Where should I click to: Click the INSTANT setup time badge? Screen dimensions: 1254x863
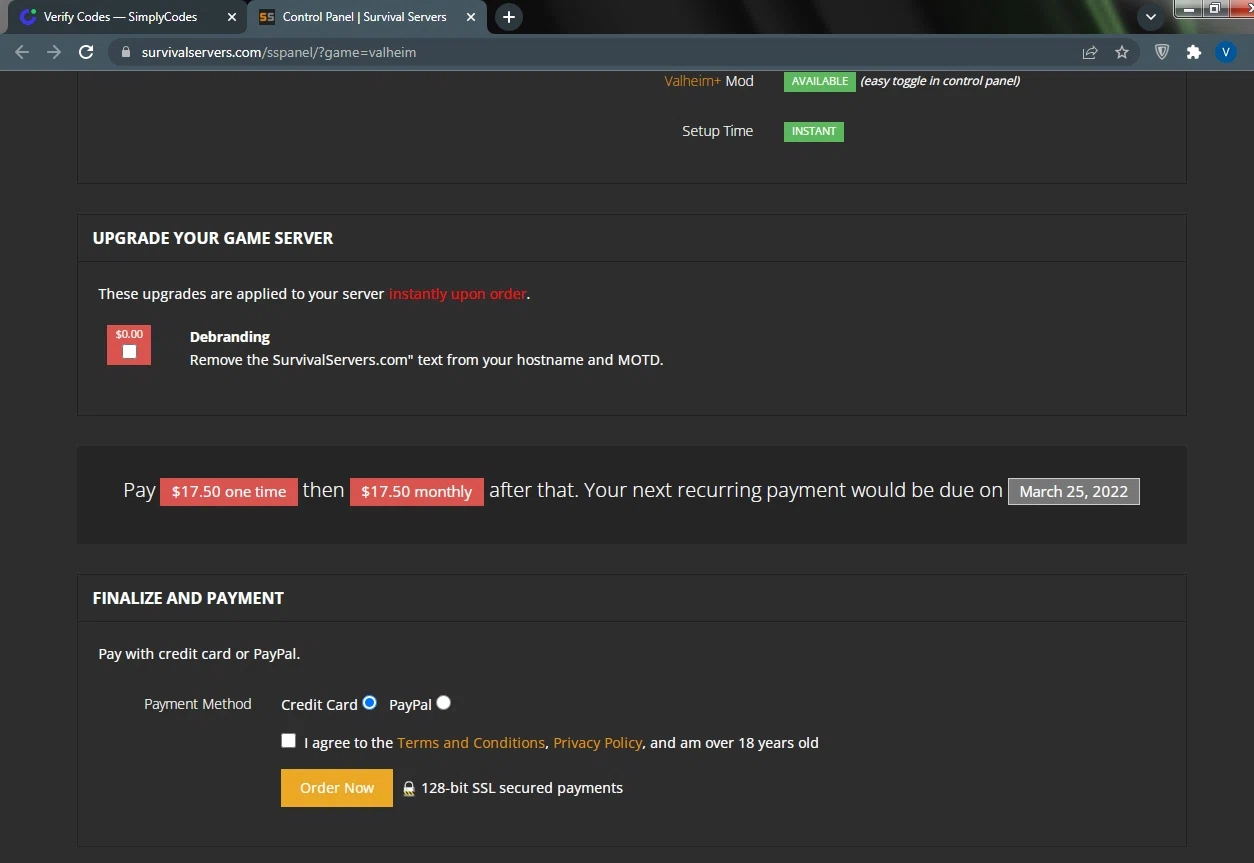click(814, 131)
